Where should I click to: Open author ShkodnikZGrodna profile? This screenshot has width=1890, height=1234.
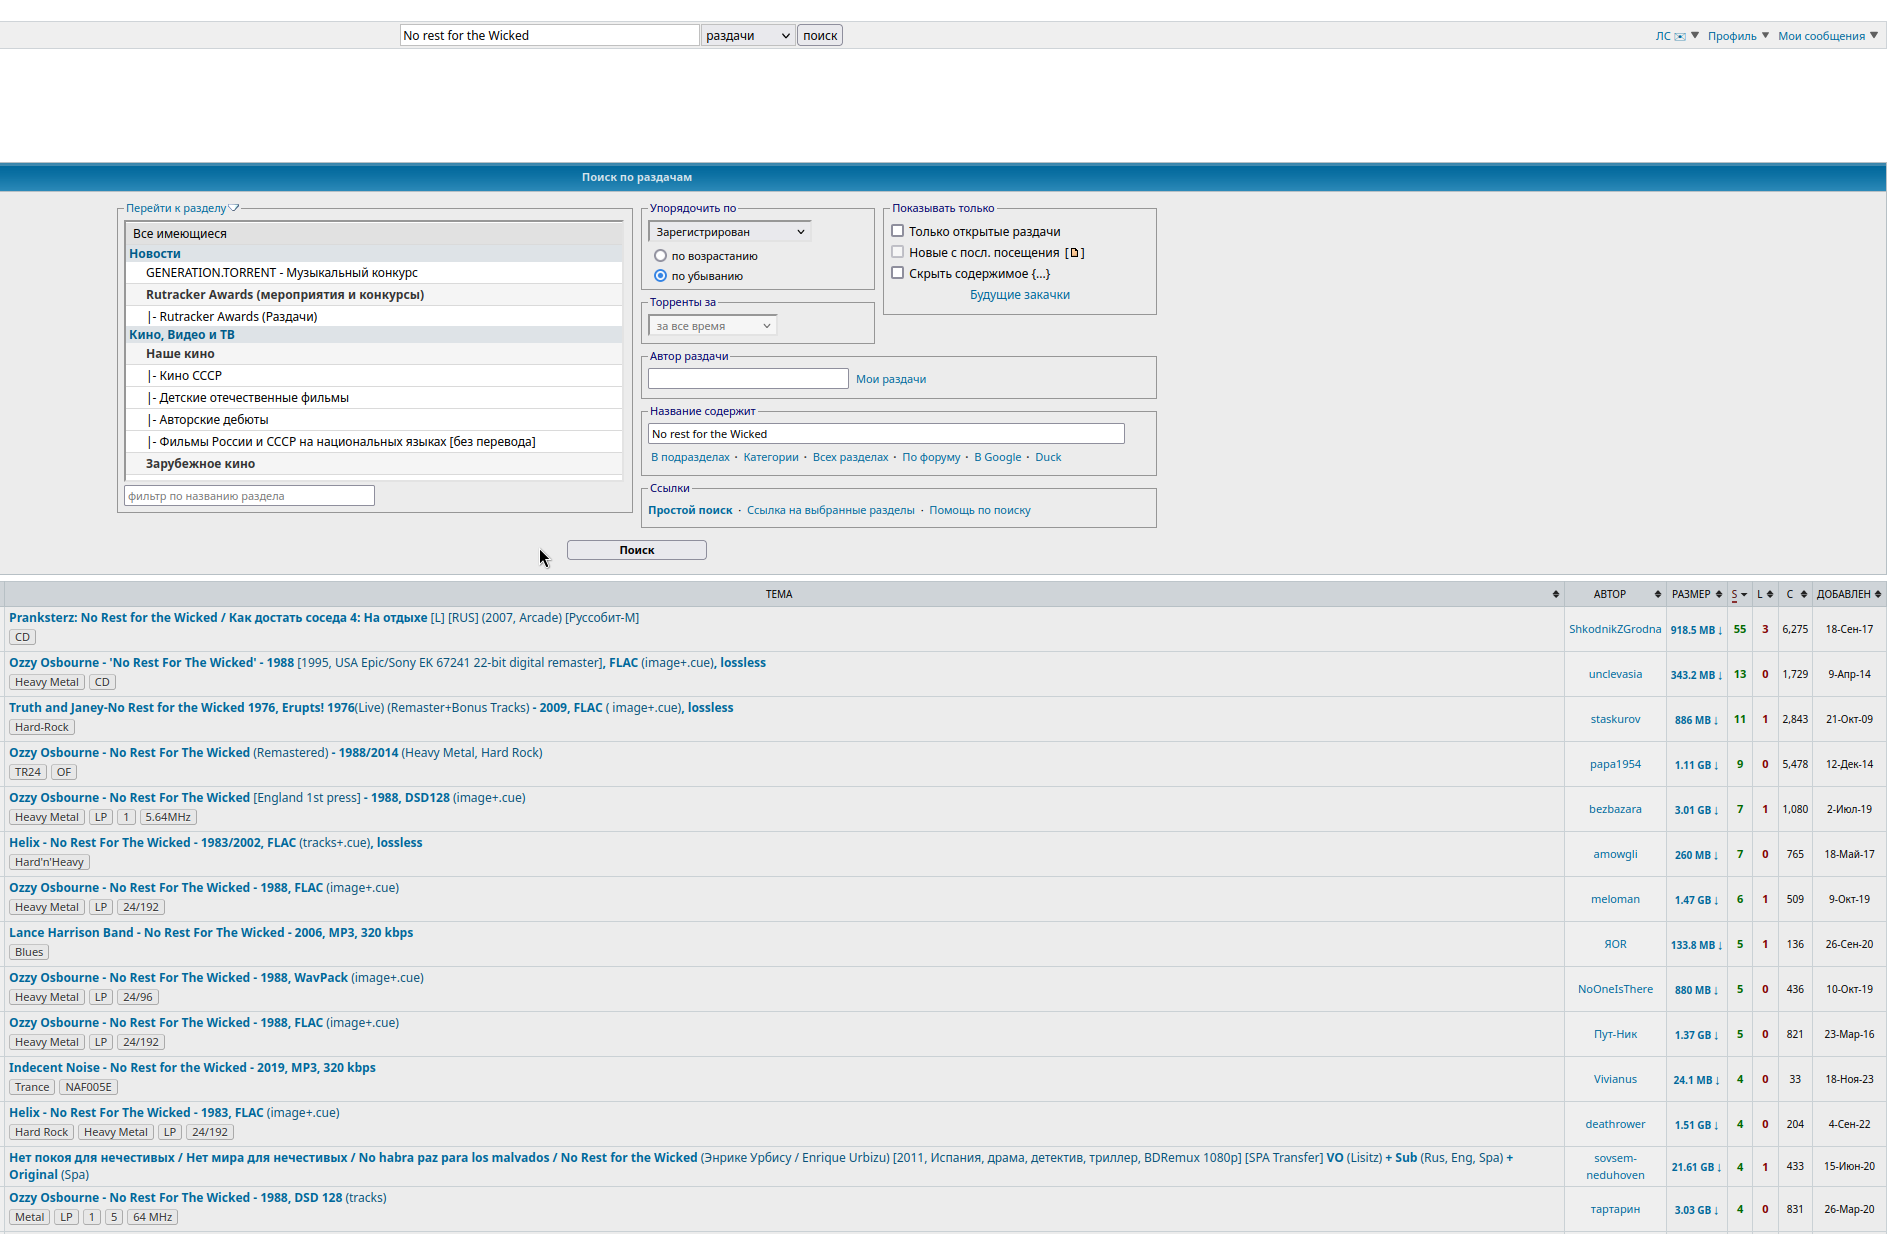pos(1615,629)
